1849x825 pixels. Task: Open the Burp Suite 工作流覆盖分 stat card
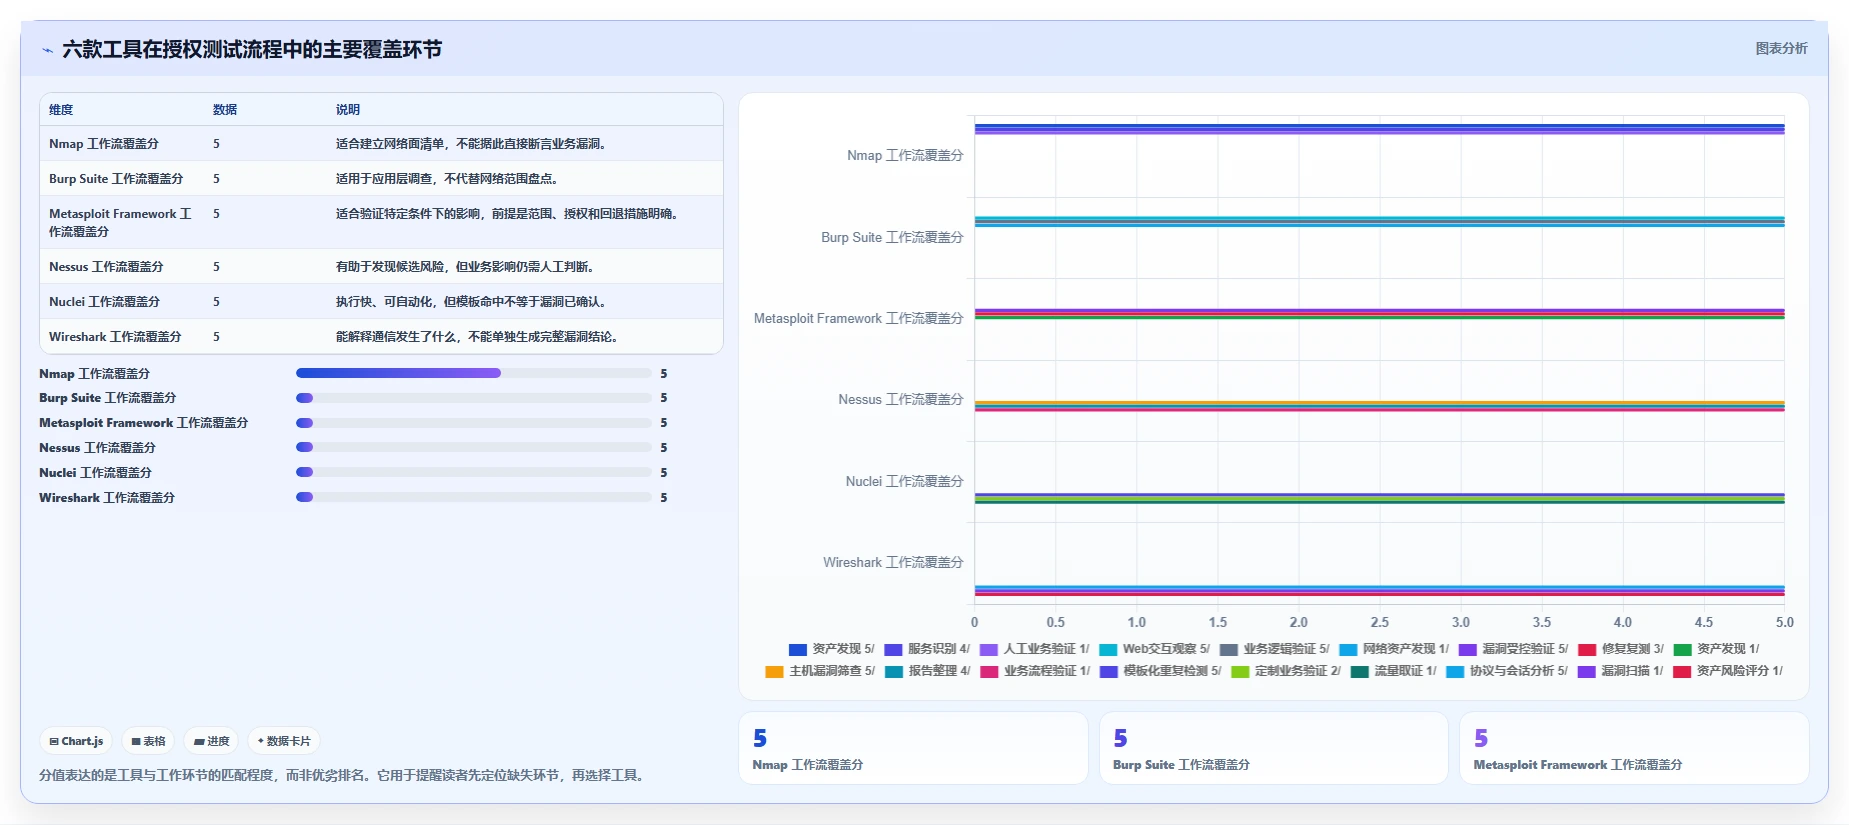(x=1273, y=748)
